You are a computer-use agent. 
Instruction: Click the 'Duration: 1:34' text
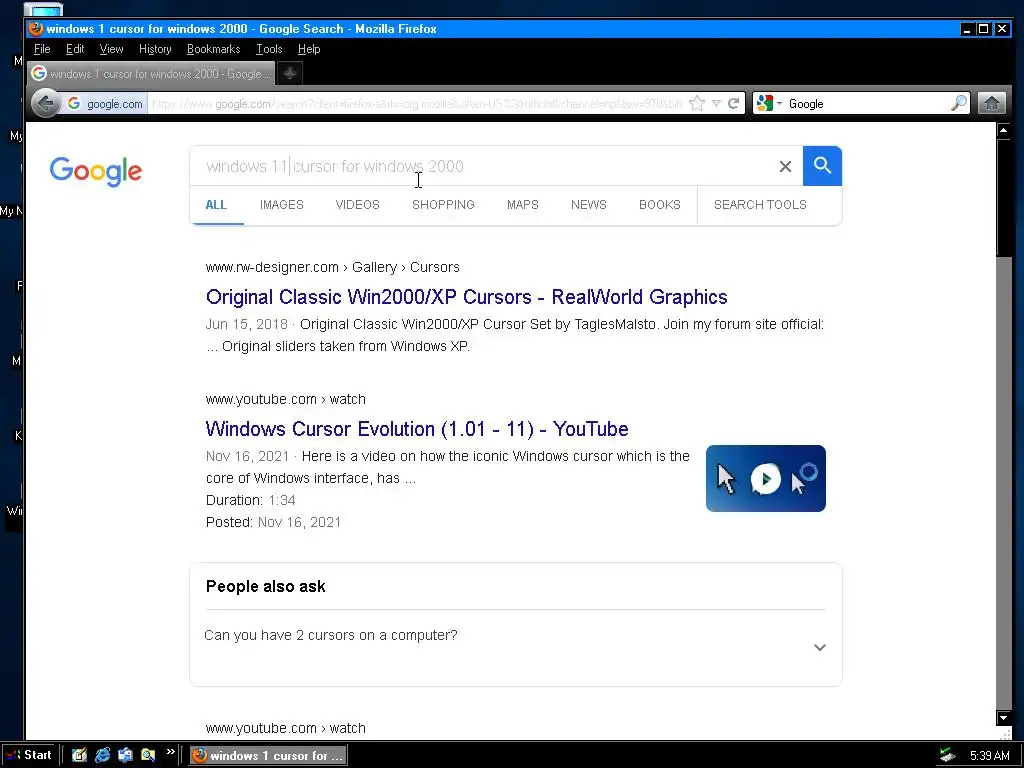click(x=251, y=500)
